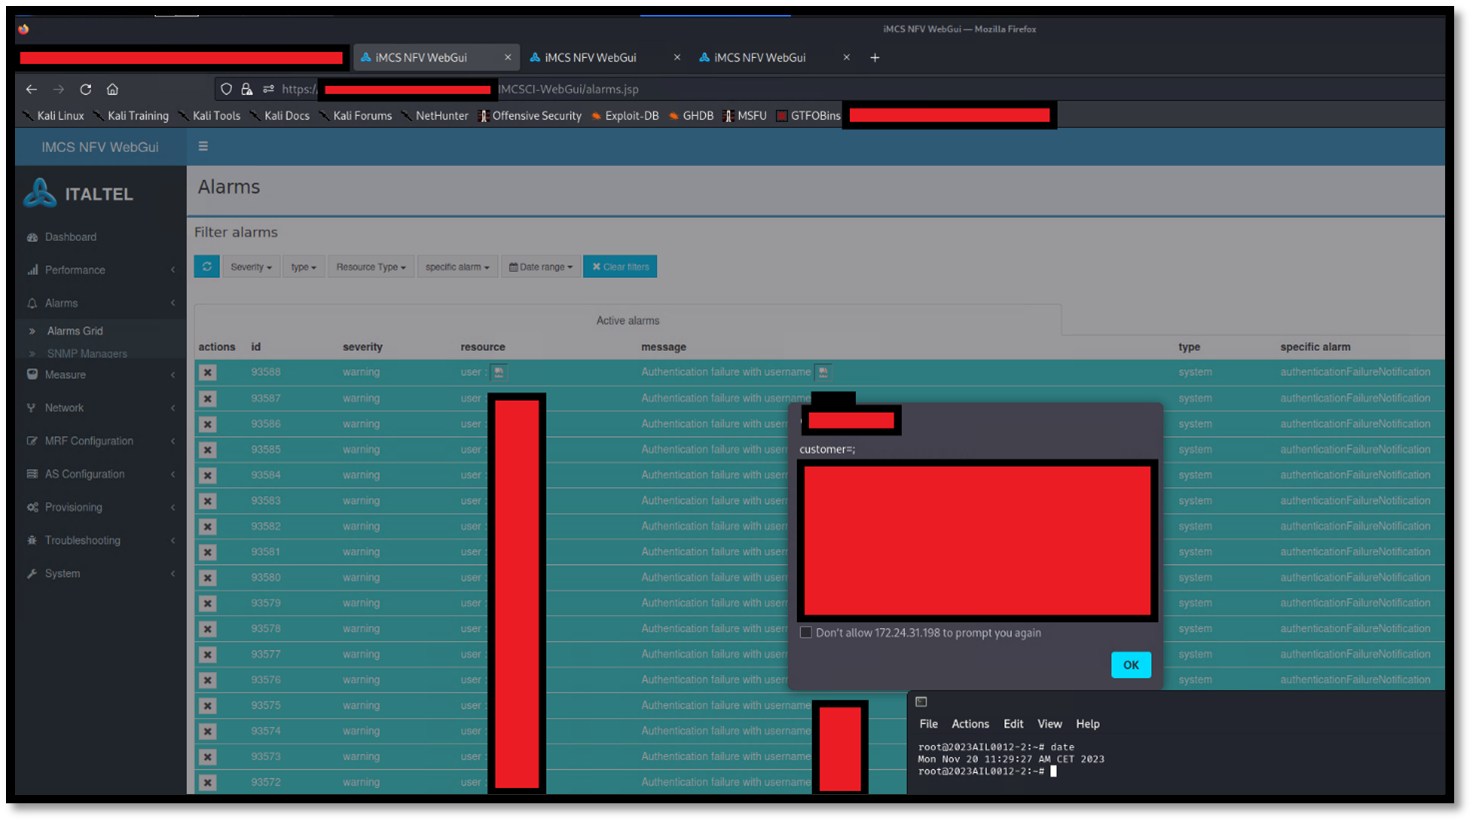This screenshot has height=822, width=1473.
Task: Clear alarm 93576 with its X icon
Action: (x=207, y=680)
